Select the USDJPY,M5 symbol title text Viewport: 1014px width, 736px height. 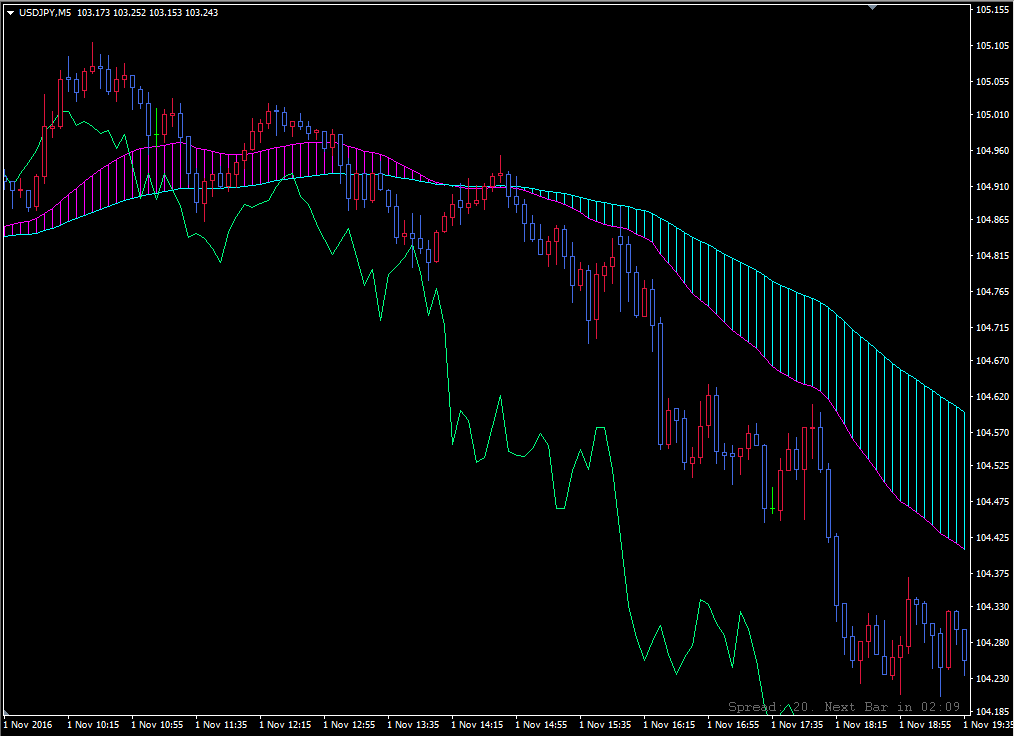45,12
